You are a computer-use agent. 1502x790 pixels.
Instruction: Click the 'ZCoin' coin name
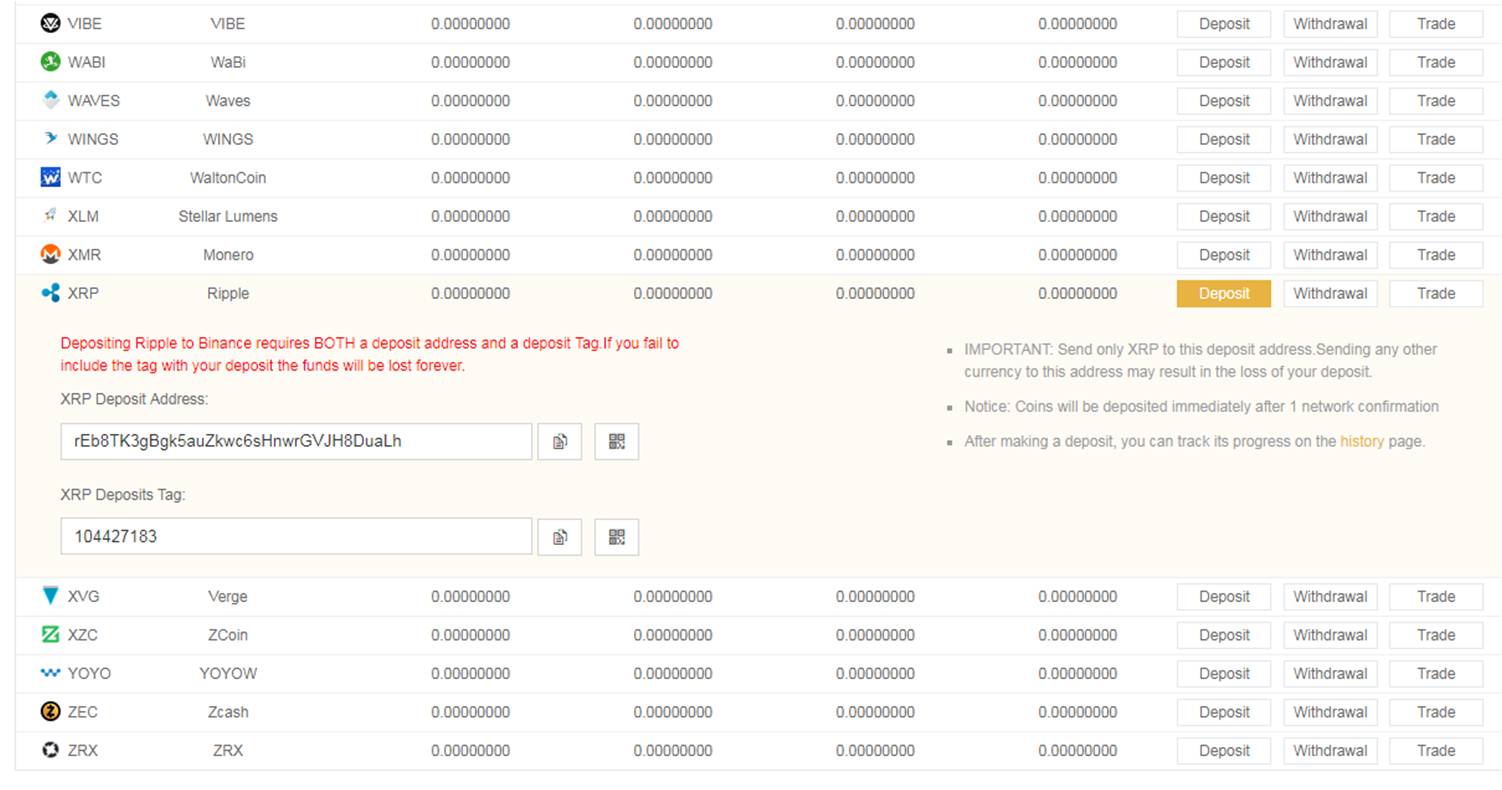point(228,635)
